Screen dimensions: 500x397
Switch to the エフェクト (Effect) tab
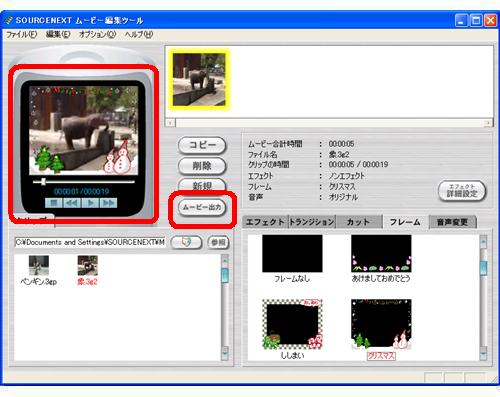265,222
